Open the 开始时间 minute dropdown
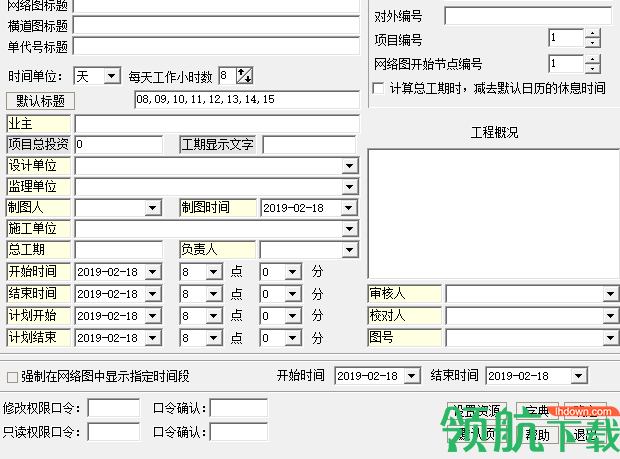The image size is (620, 459). point(293,272)
